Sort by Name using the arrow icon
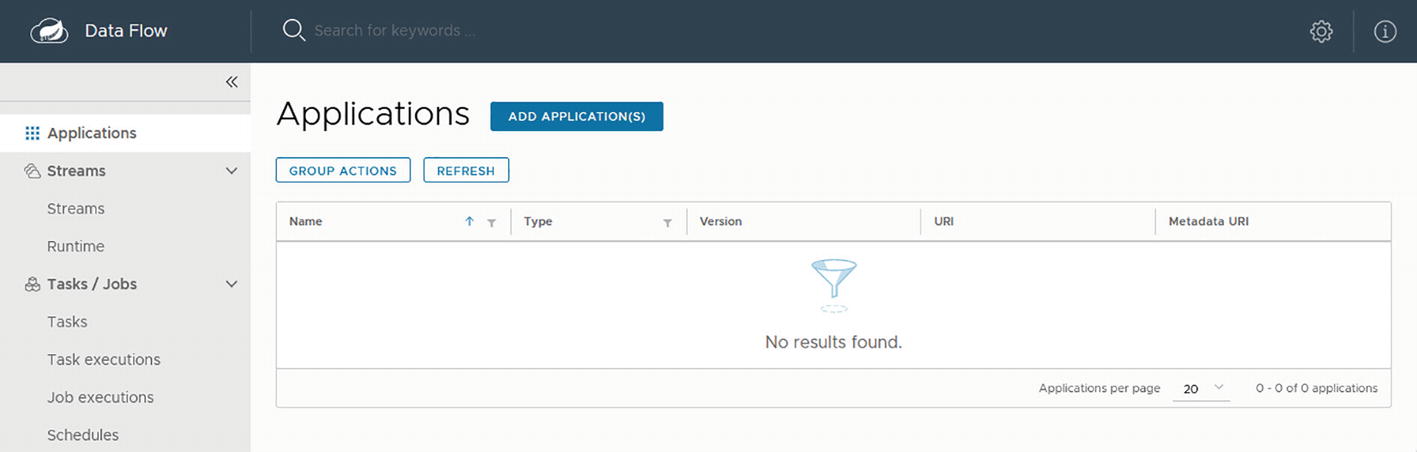Viewport: 1417px width, 452px height. (x=469, y=222)
